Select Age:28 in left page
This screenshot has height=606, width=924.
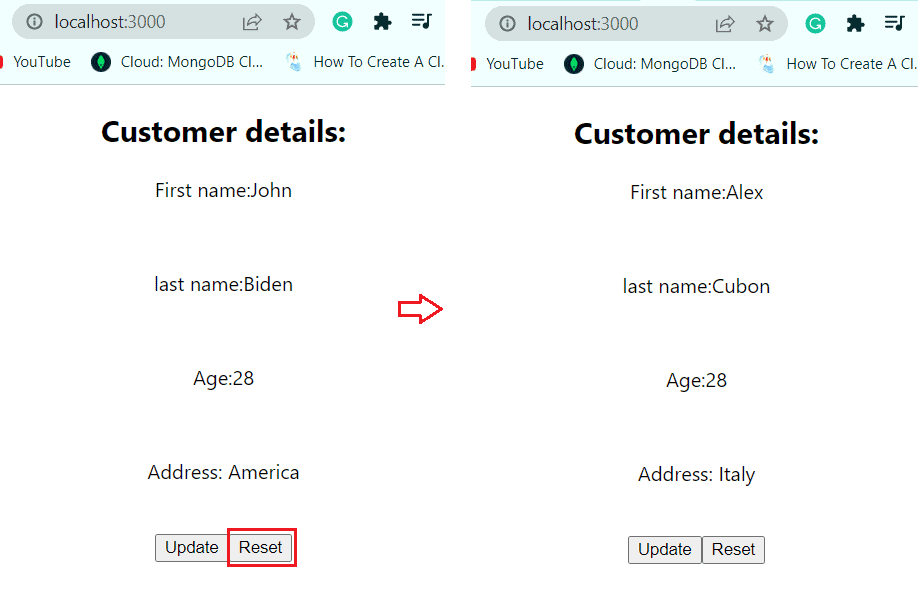(223, 378)
